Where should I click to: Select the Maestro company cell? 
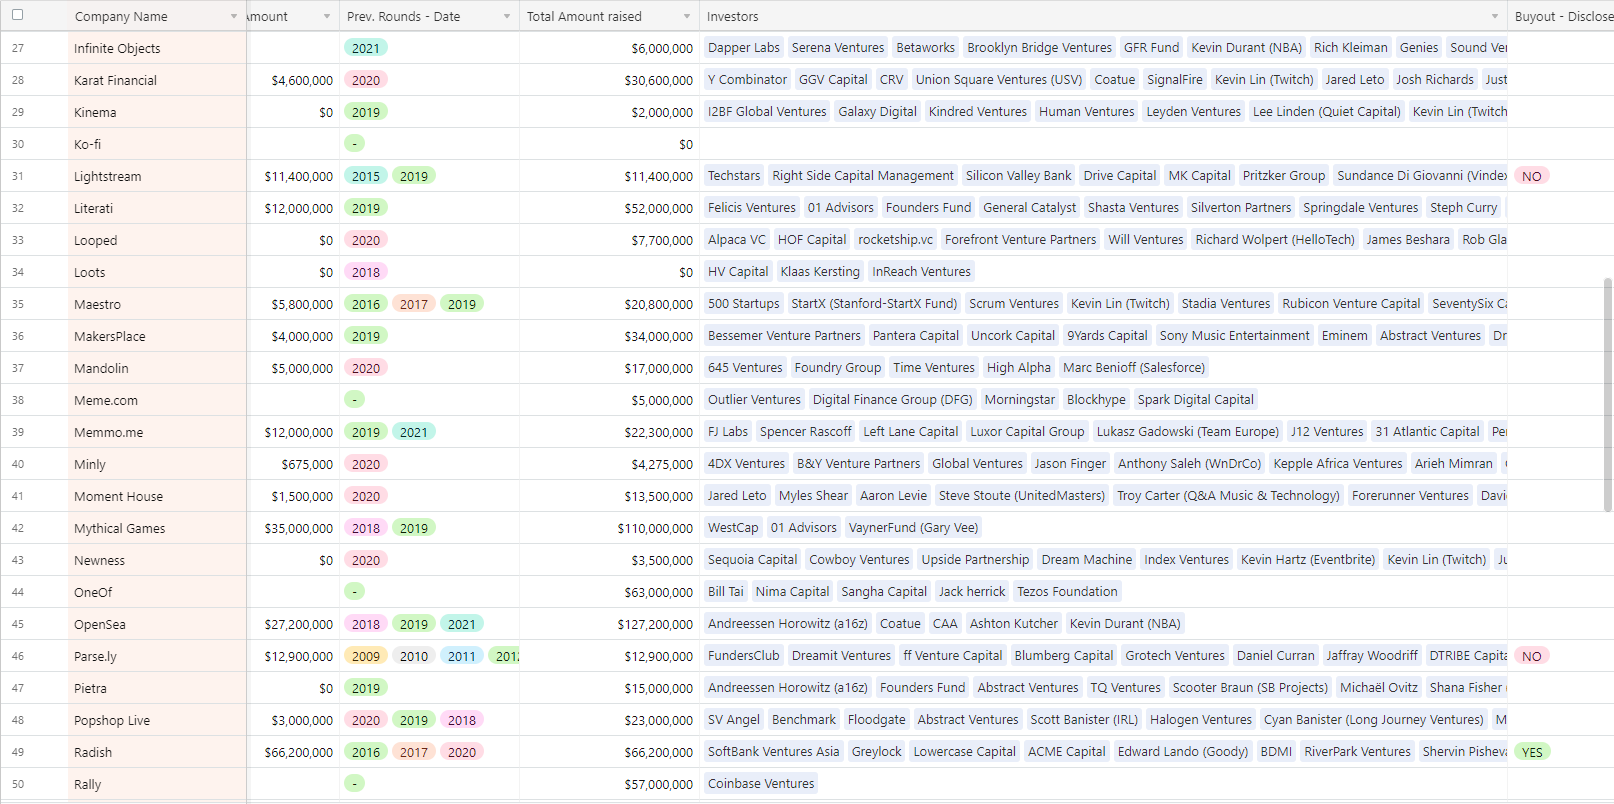157,304
